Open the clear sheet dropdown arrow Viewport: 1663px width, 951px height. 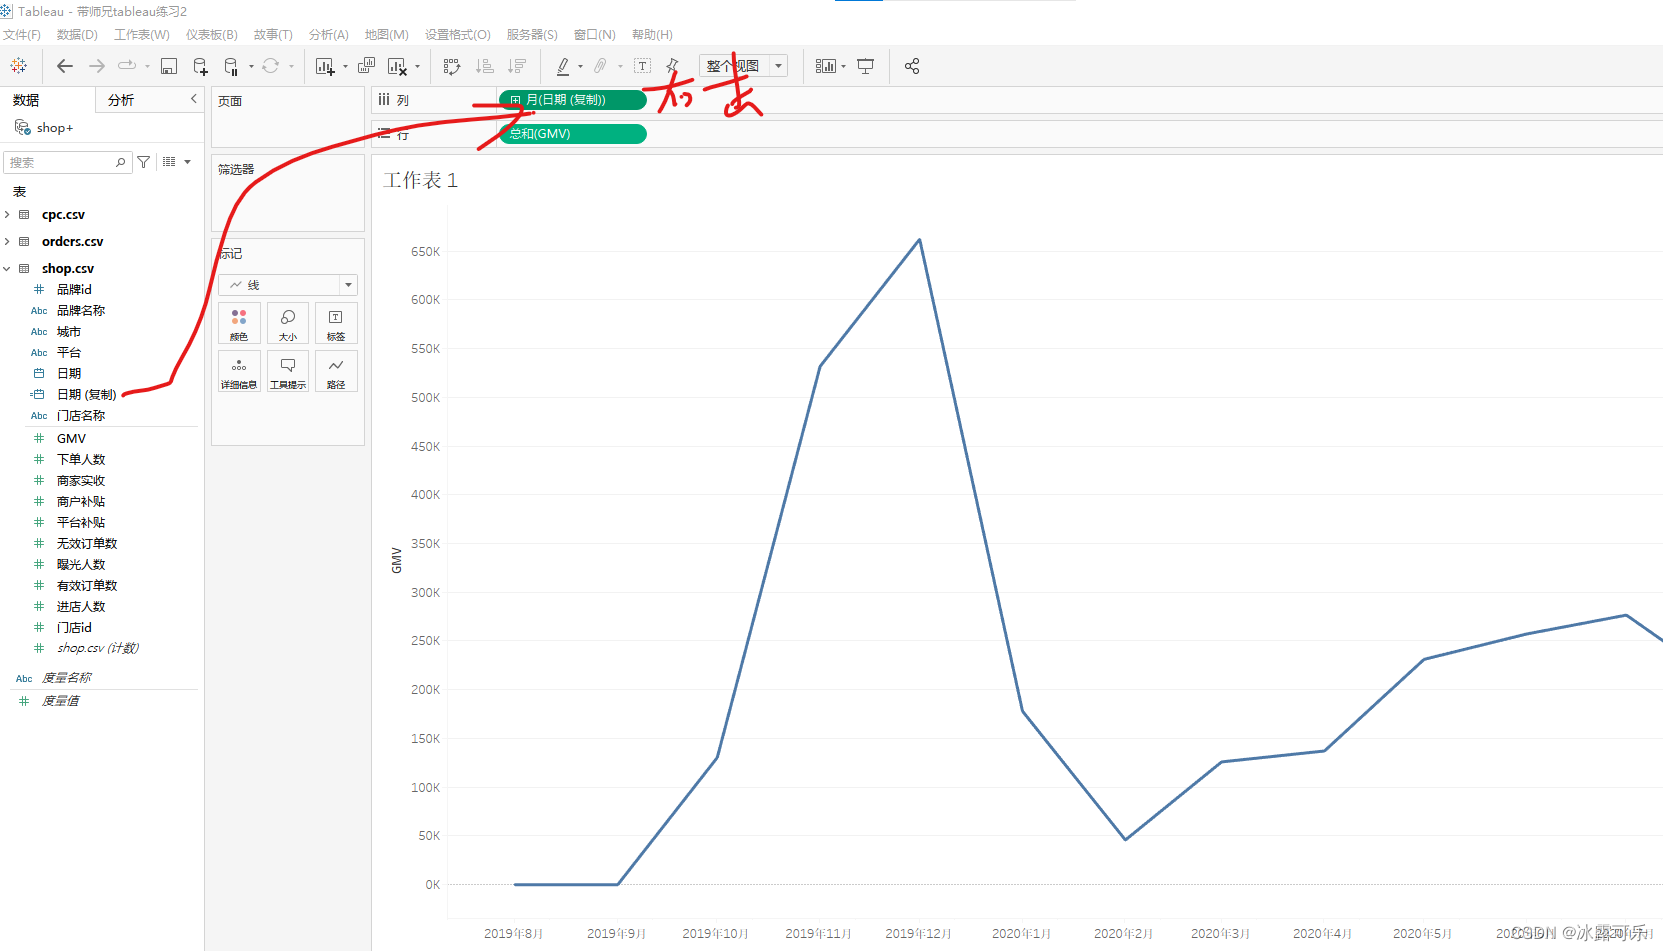coord(417,67)
